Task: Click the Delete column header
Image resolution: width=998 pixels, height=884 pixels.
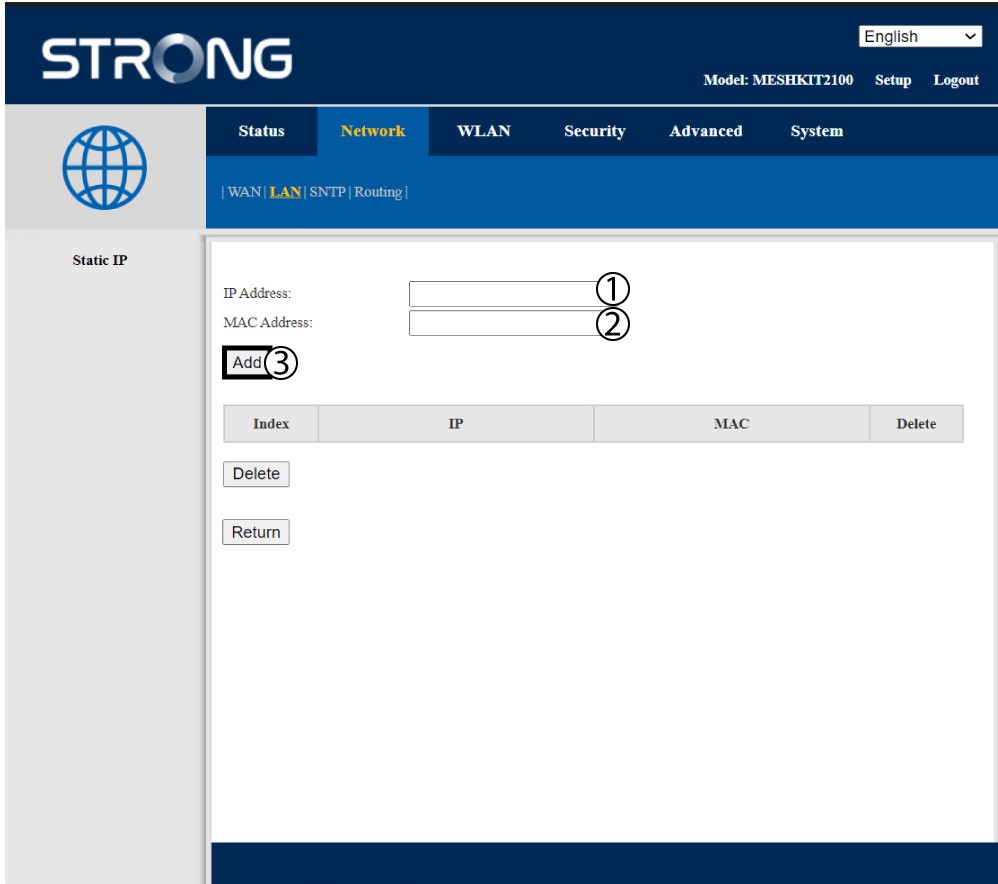Action: pyautogui.click(x=916, y=424)
